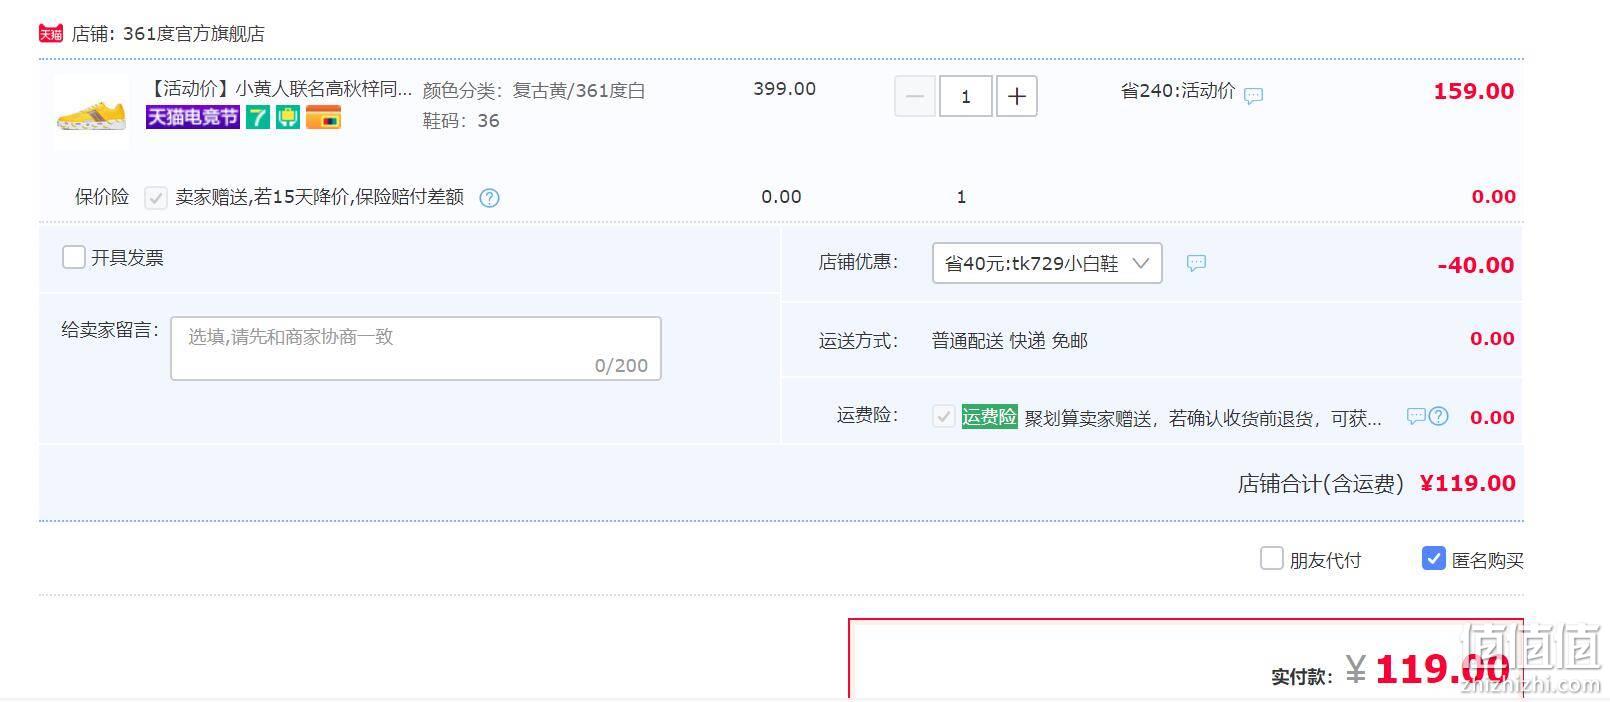Toggle the 运费险 checkbox
This screenshot has width=1610, height=702.
click(x=943, y=416)
